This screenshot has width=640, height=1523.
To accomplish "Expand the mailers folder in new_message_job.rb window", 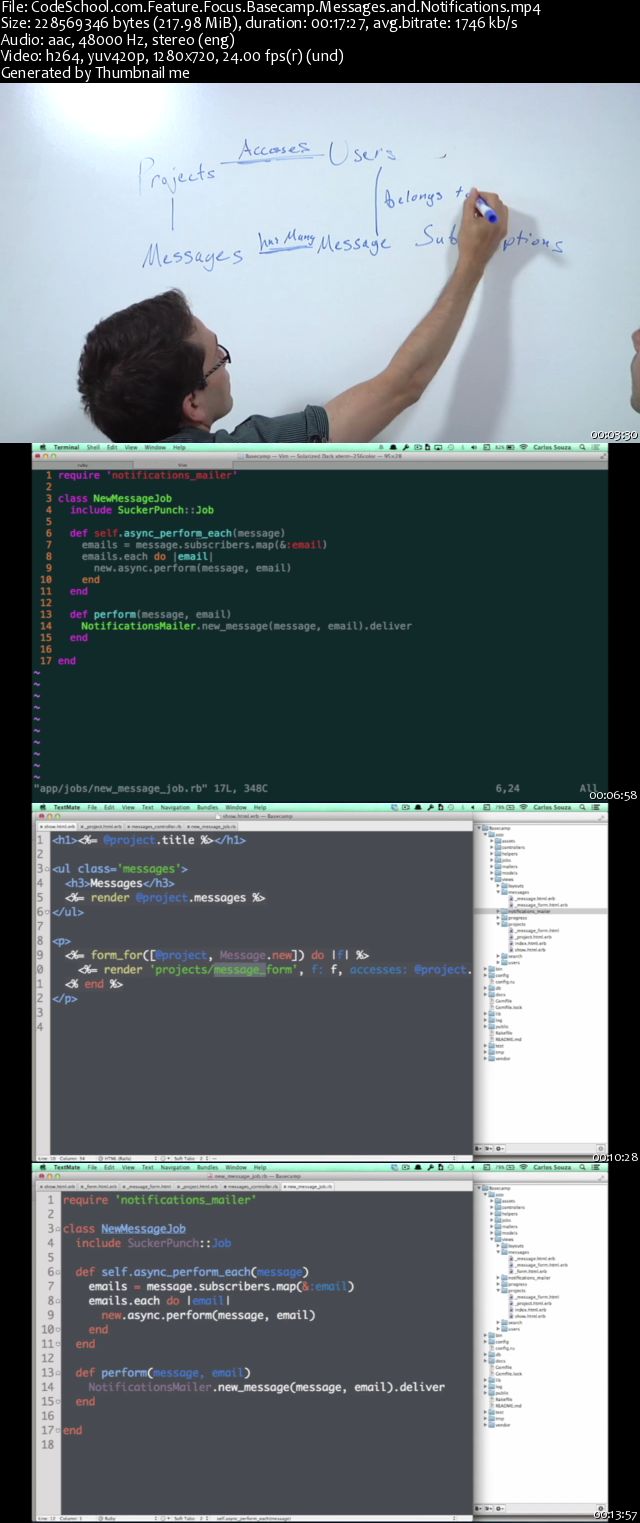I will point(492,1227).
